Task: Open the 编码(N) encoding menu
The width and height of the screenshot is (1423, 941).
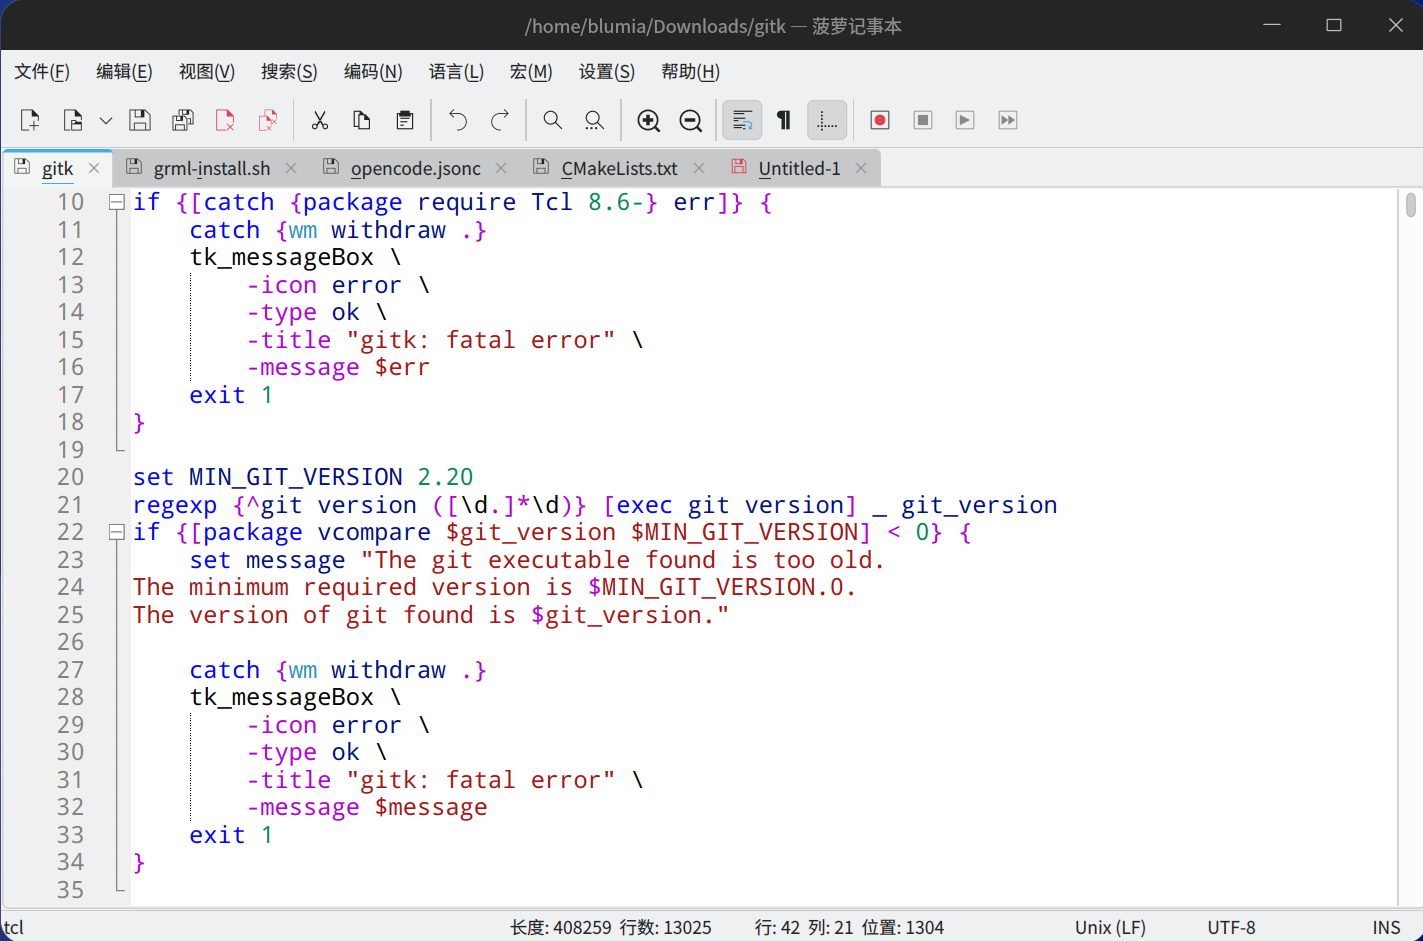Action: [x=372, y=72]
